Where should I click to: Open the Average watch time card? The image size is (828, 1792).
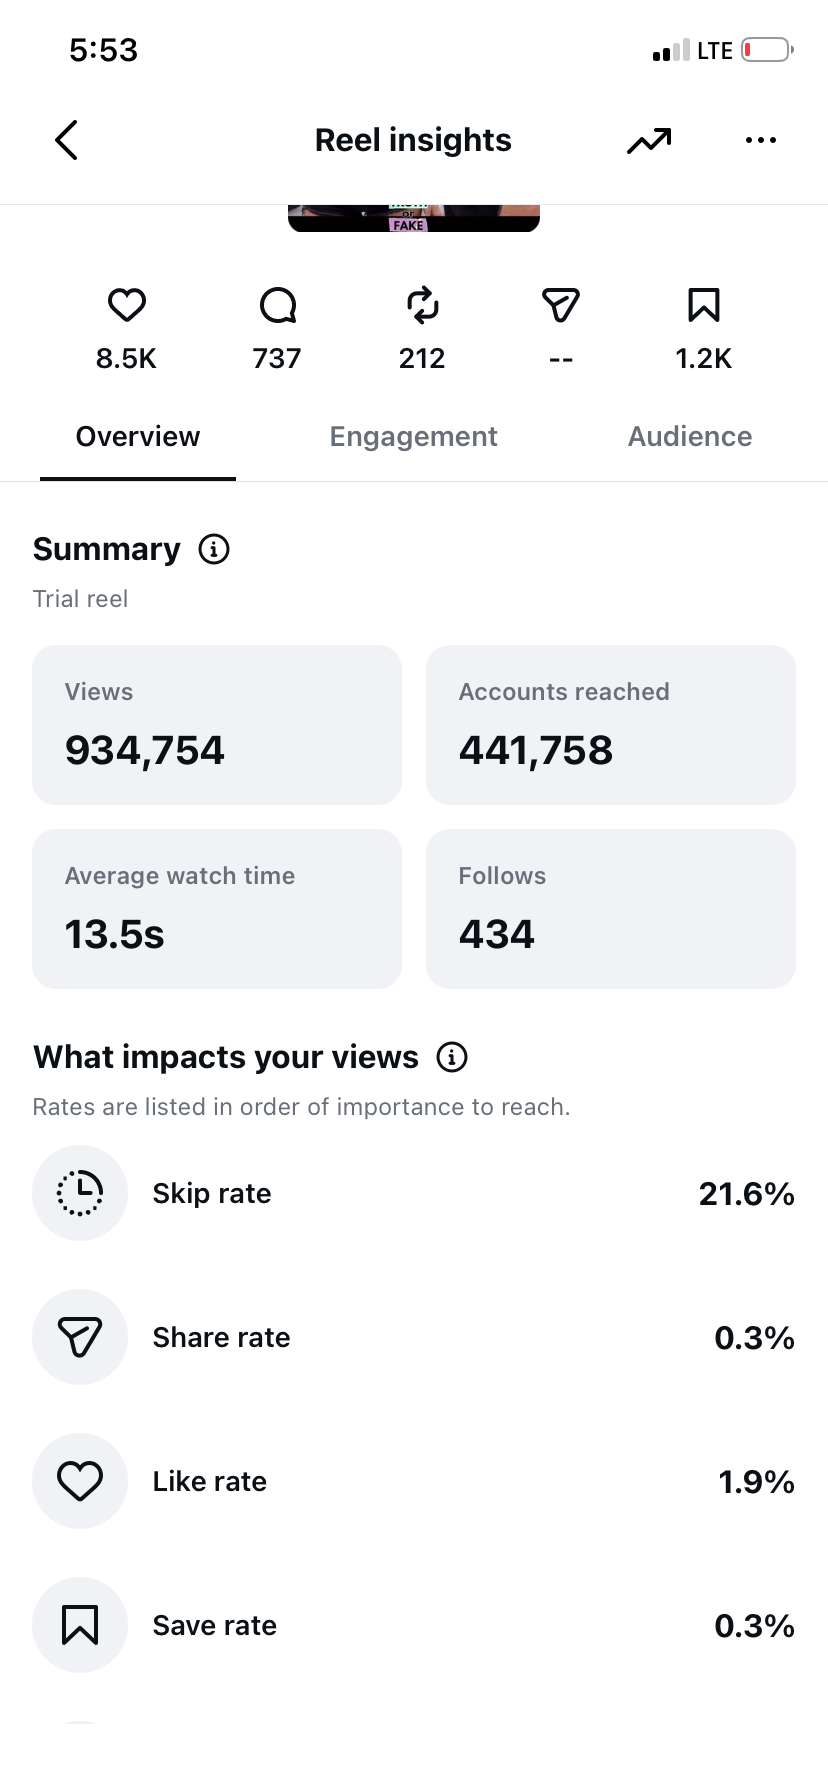click(x=217, y=909)
